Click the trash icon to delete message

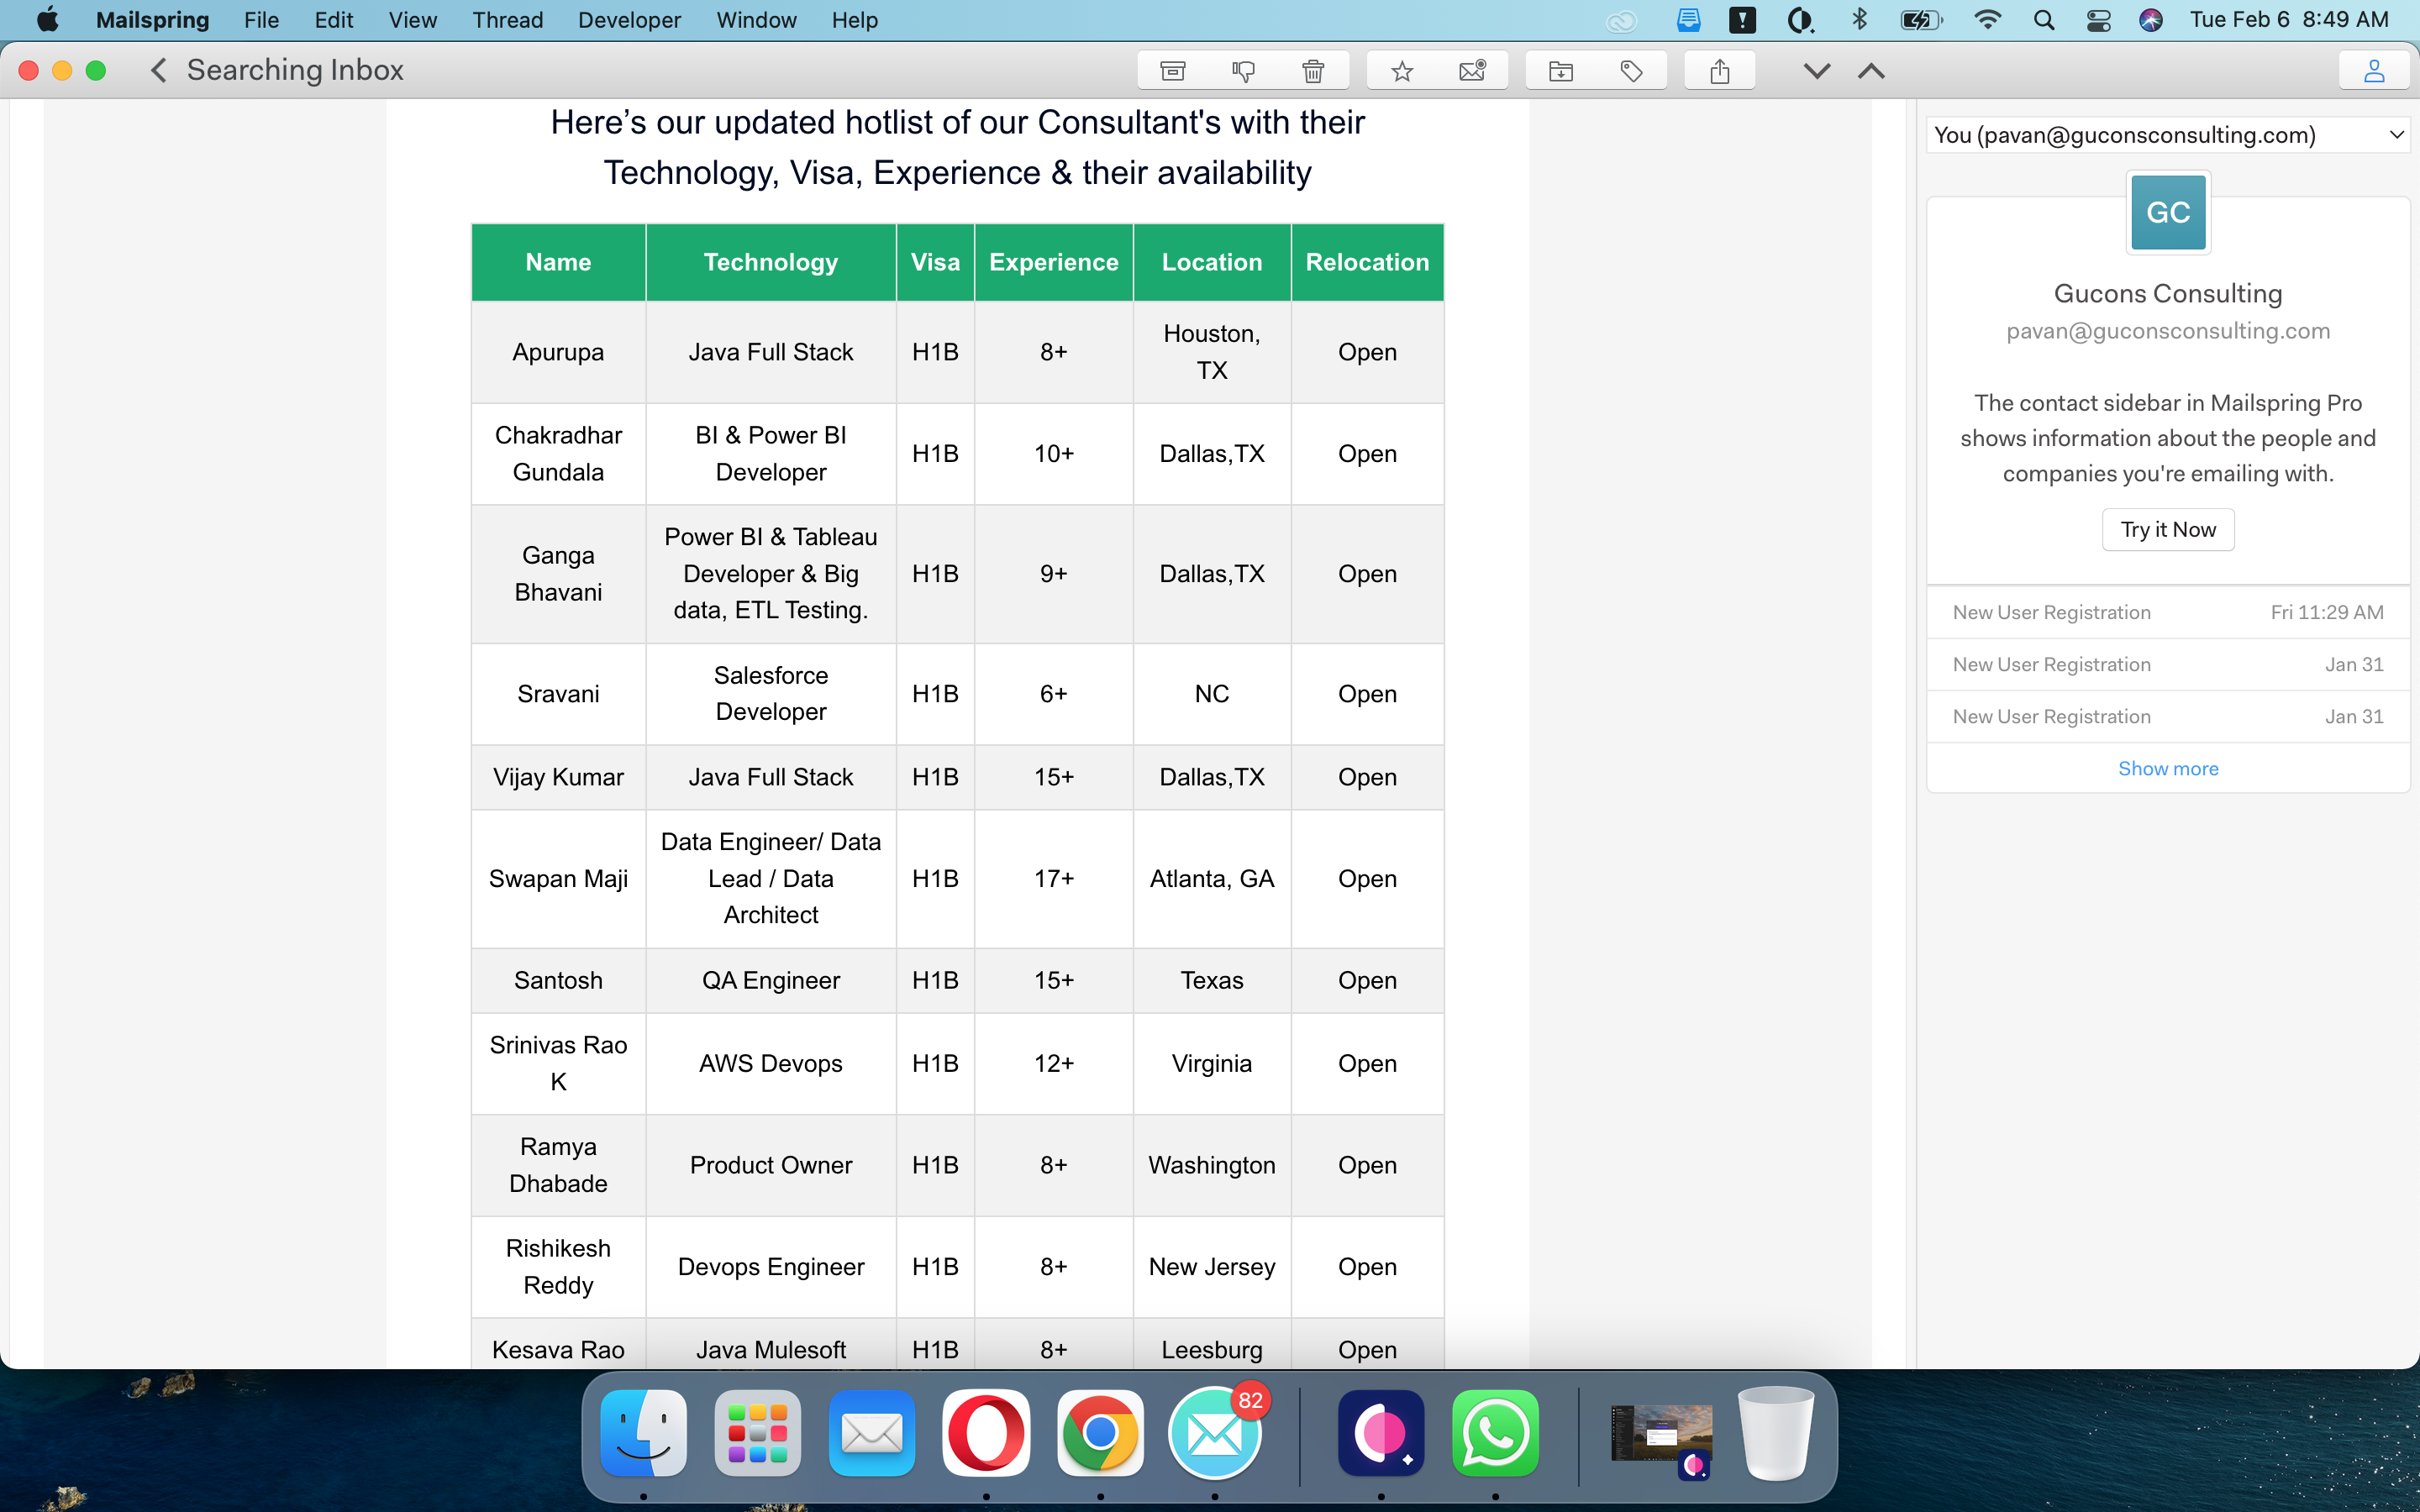1313,71
